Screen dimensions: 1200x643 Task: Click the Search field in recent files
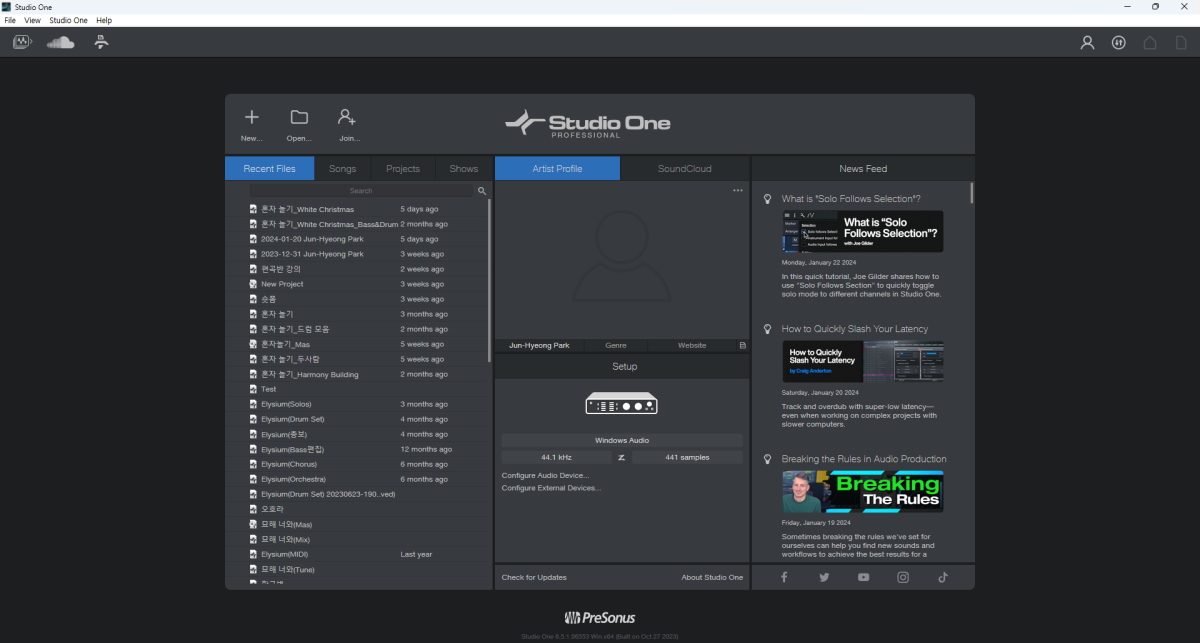361,190
